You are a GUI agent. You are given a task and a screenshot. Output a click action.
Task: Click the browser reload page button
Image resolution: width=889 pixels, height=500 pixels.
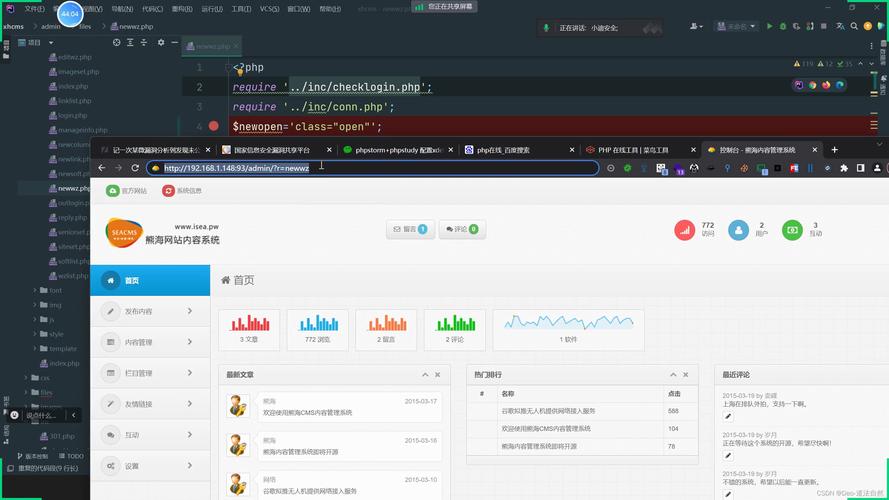[135, 168]
